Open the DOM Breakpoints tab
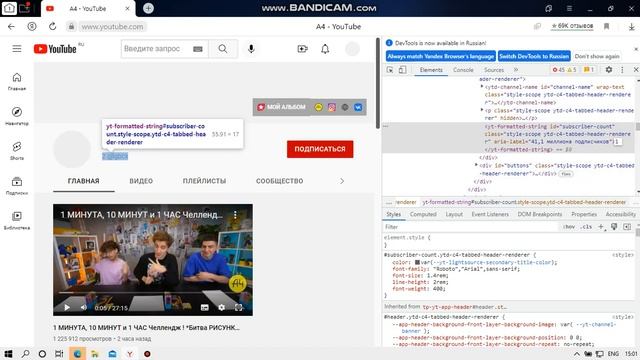Viewport: 640px width, 360px height. [x=540, y=214]
